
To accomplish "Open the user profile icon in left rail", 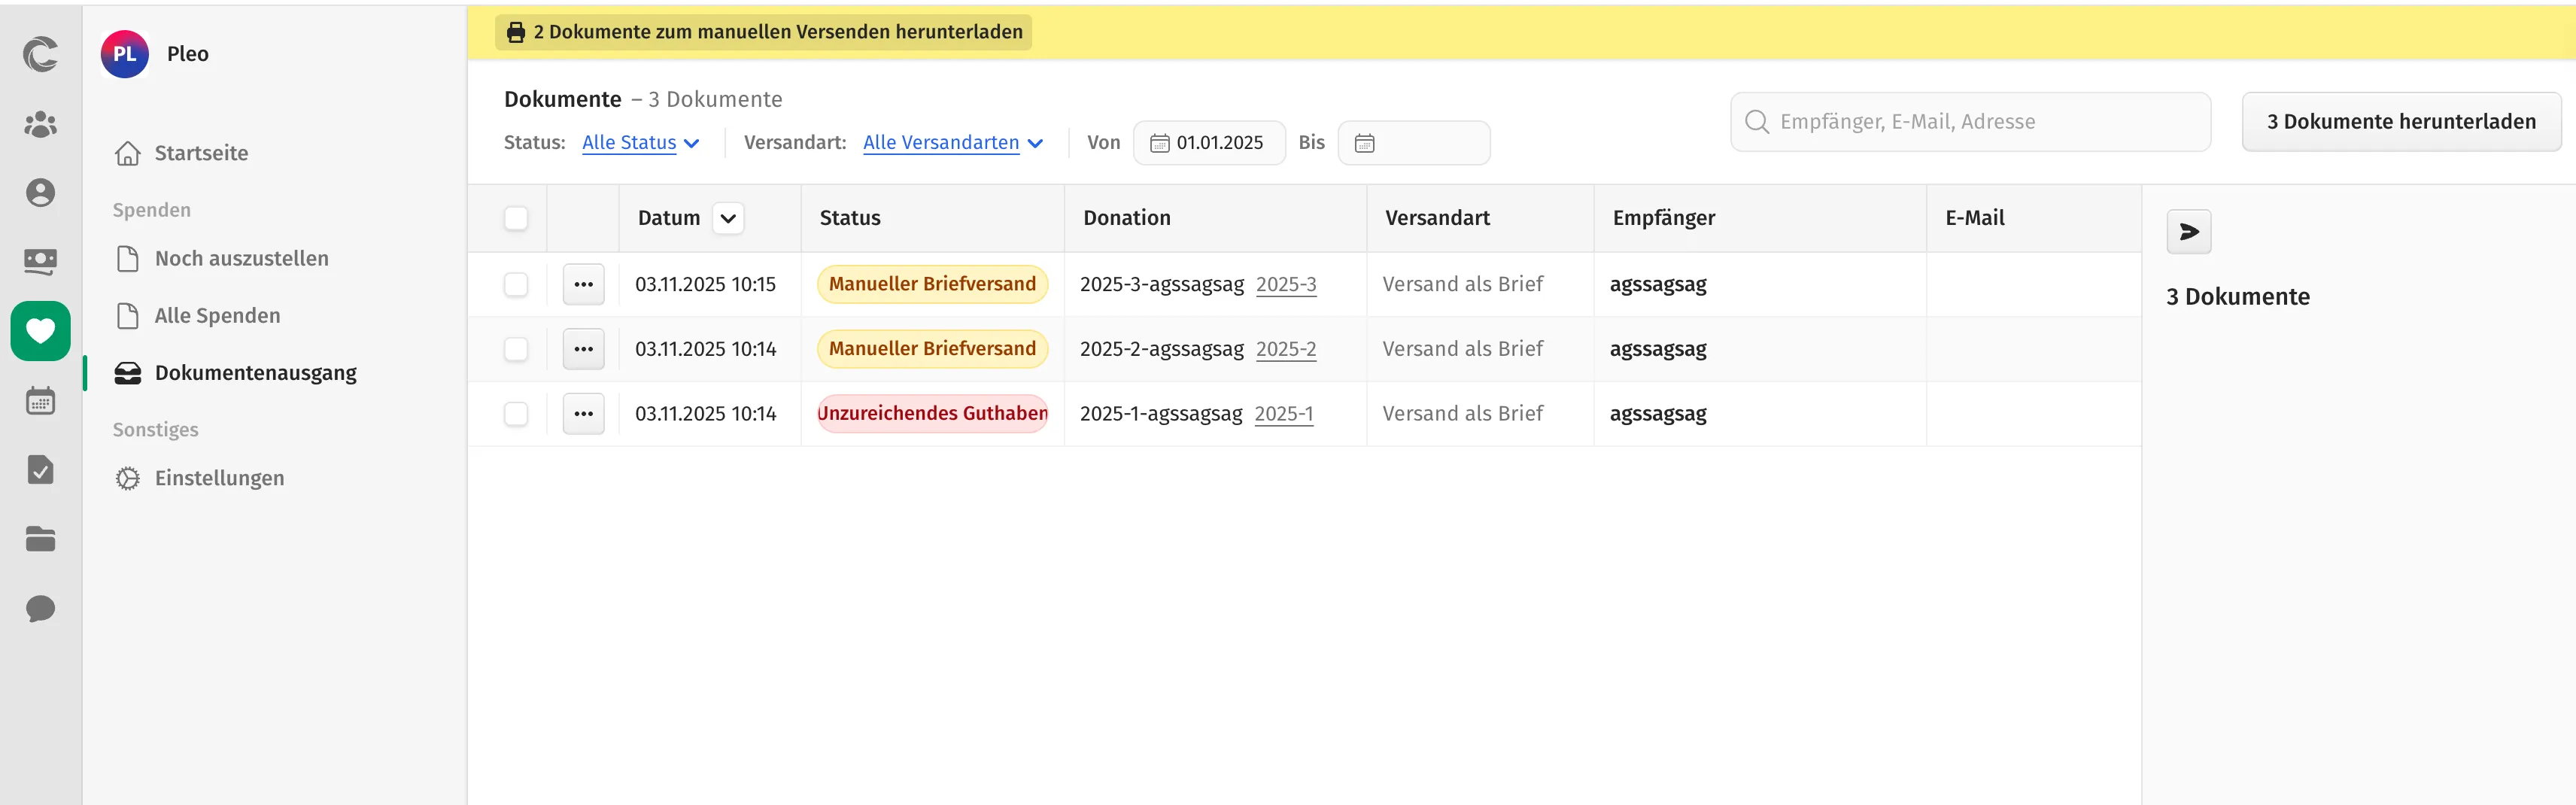I will 40,193.
